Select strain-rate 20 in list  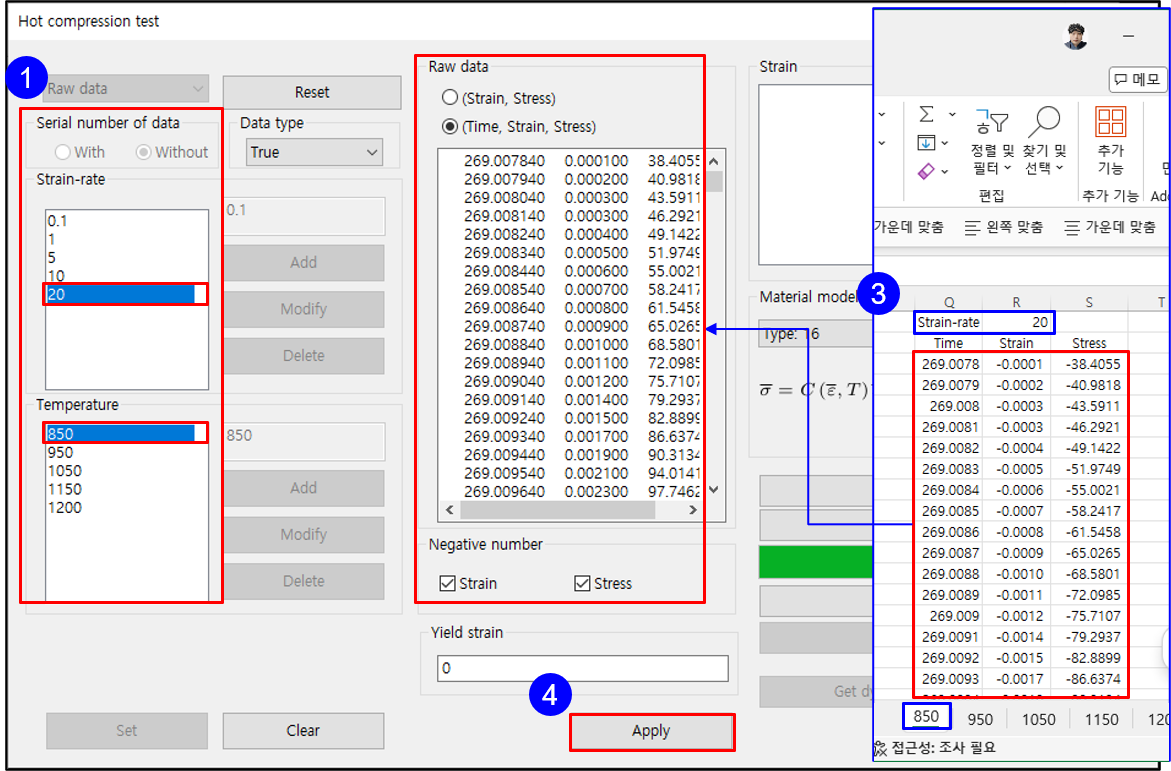tap(126, 294)
